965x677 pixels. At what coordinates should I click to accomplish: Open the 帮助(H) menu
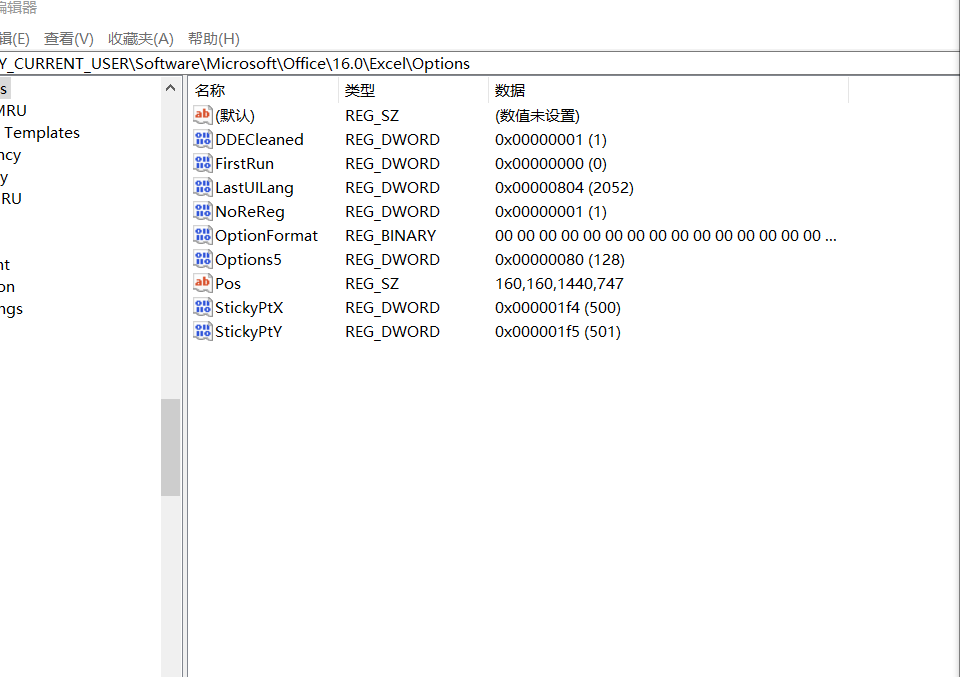click(x=214, y=39)
